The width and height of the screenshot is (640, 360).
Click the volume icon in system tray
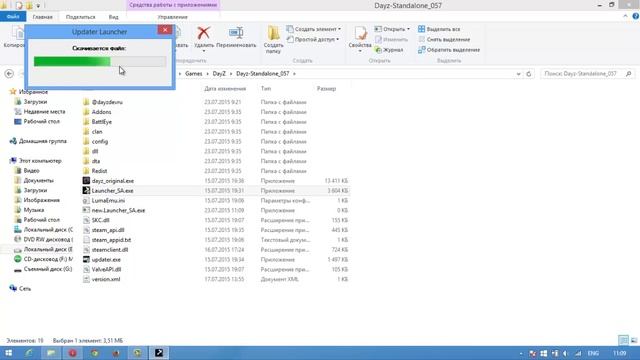566,353
